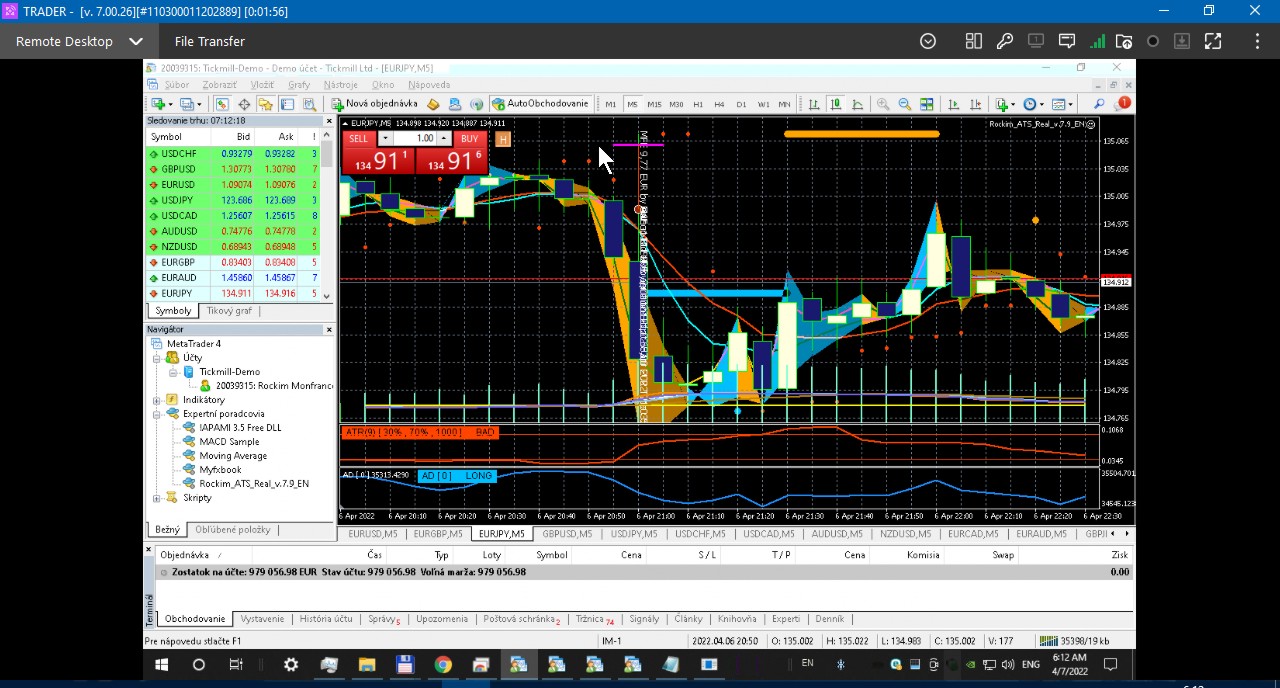Toggle chart auto scroll
This screenshot has width=1280, height=688.
click(953, 104)
